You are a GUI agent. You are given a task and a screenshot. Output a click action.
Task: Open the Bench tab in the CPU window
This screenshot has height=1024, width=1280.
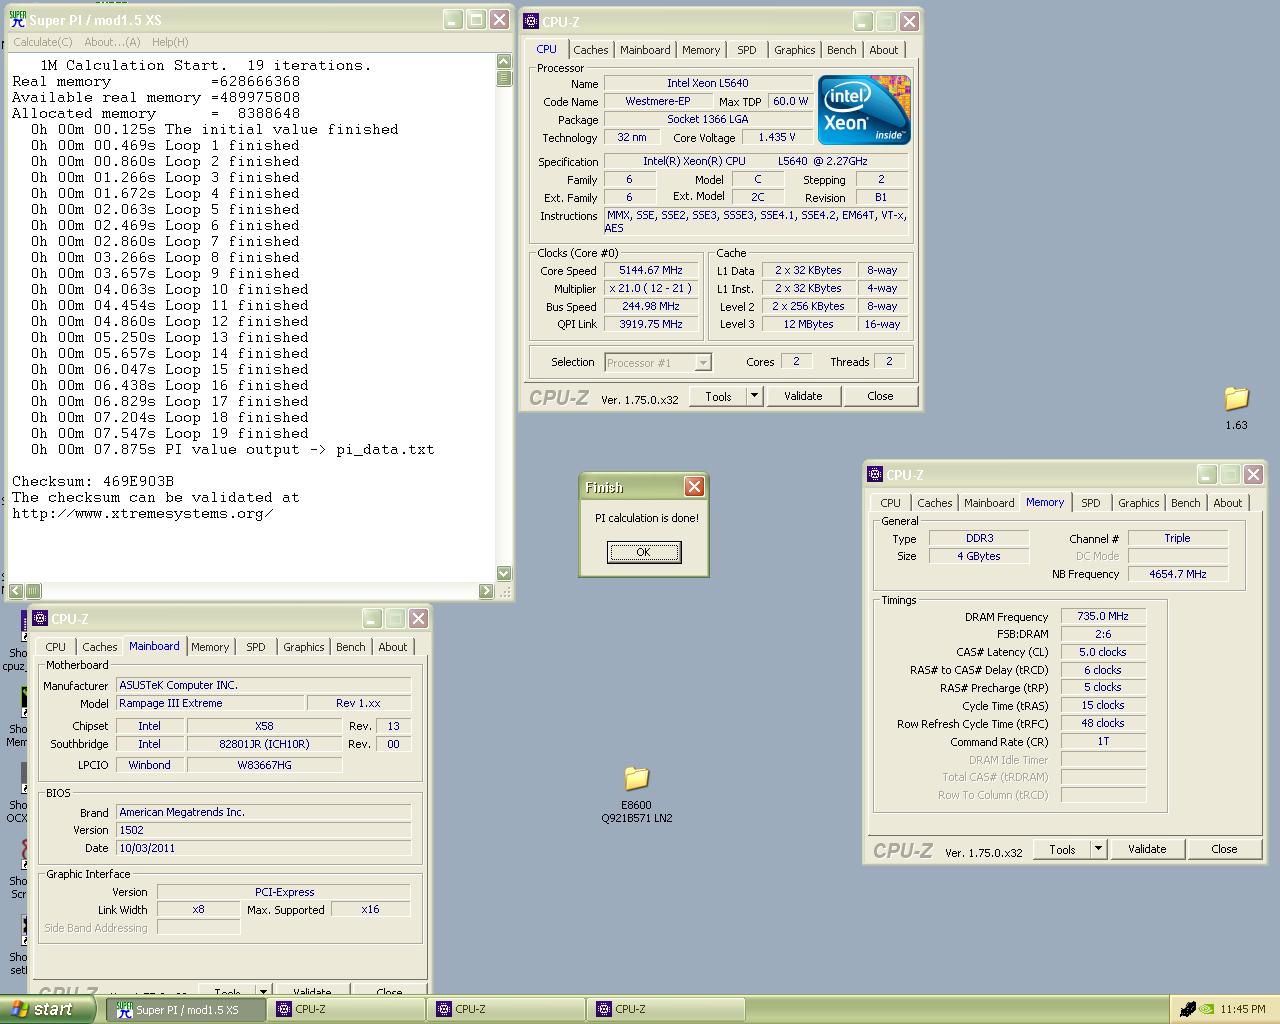841,50
